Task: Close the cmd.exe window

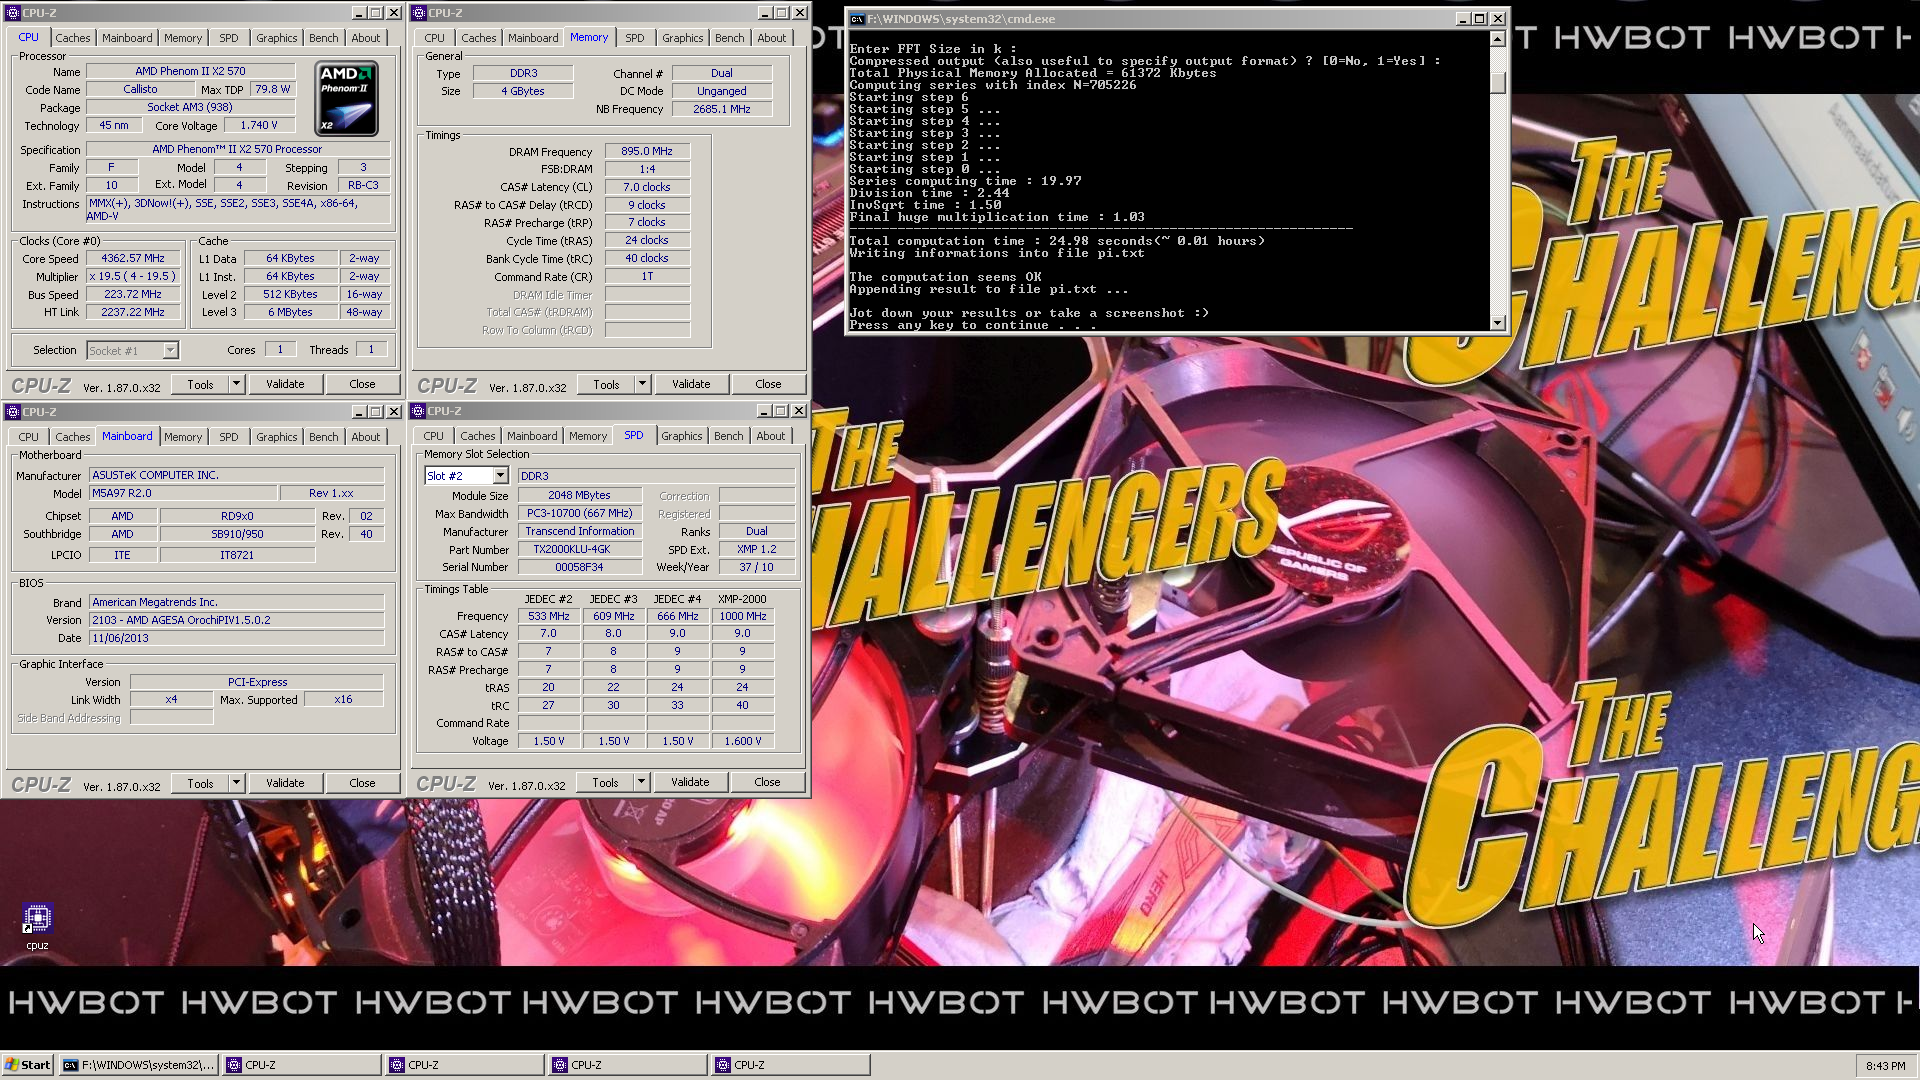Action: (x=1498, y=19)
